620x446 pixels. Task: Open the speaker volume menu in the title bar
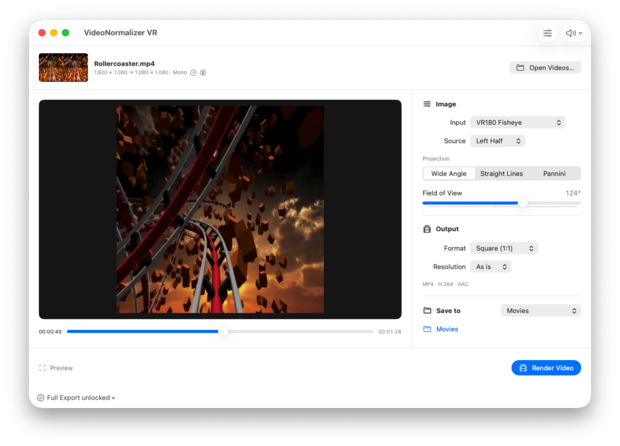574,33
